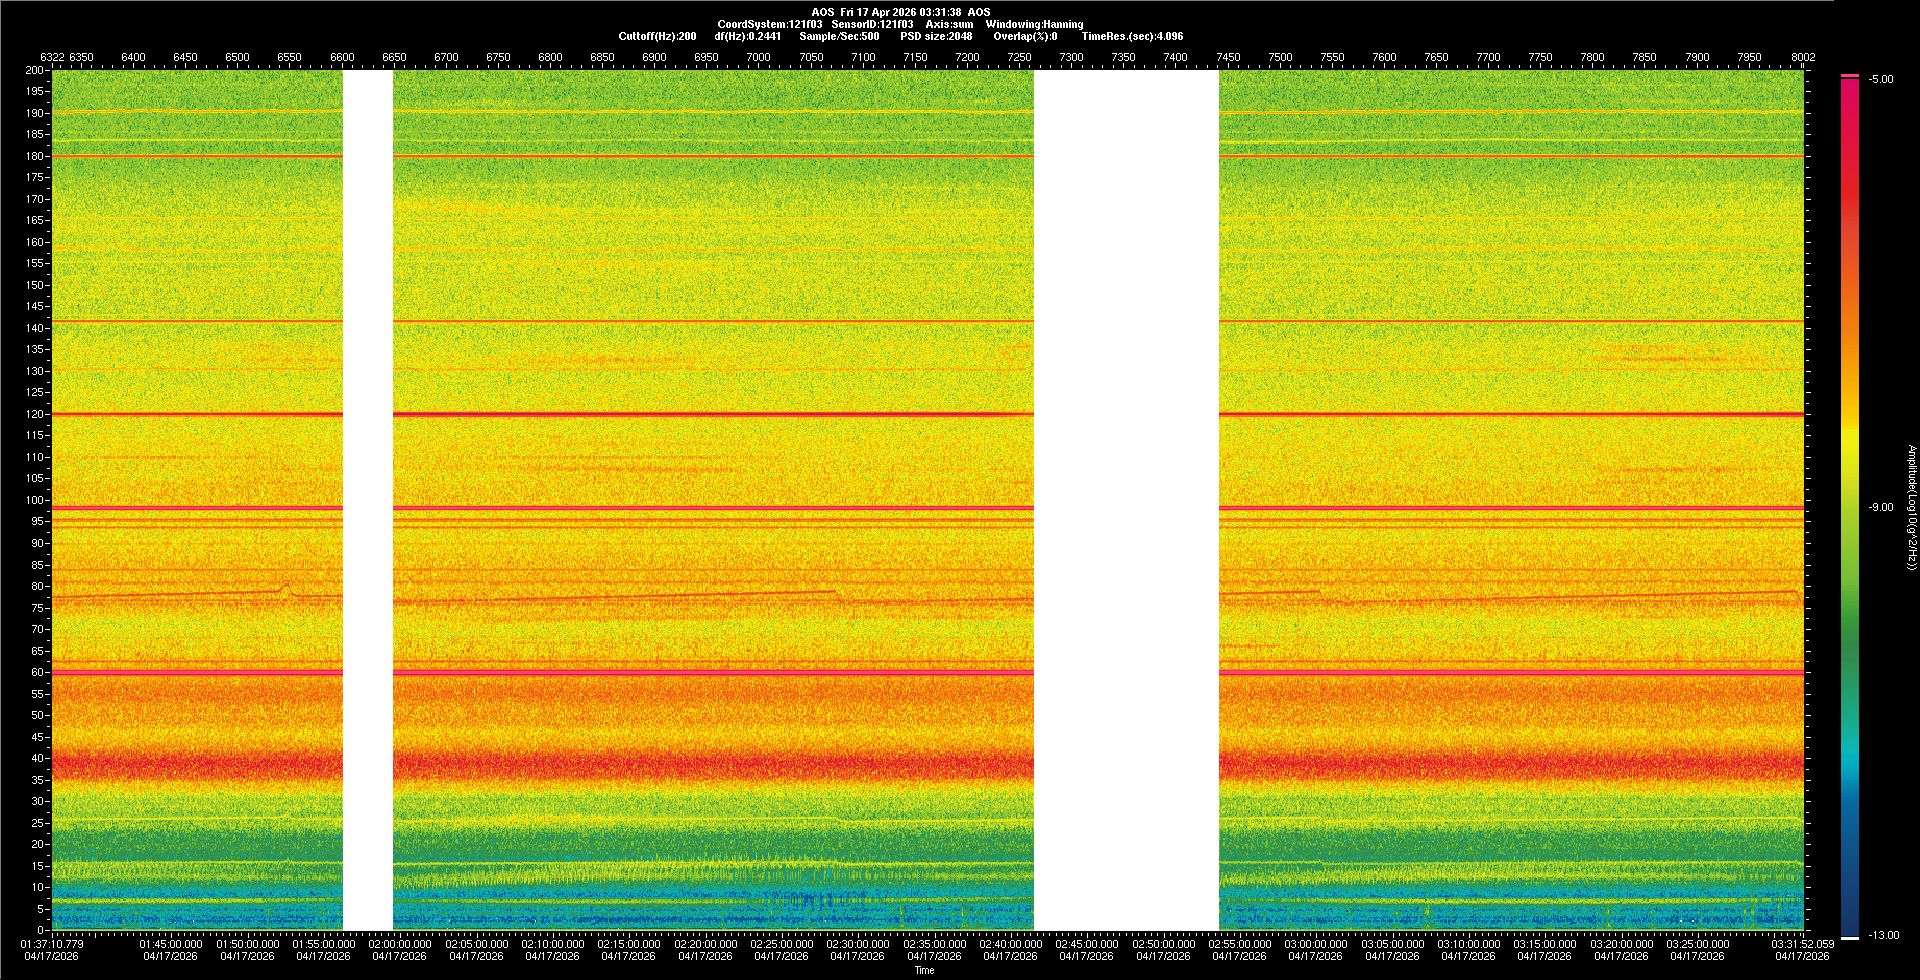The image size is (1920, 980).
Task: Select the narrow white data gap near 02:00:00
Action: pos(368,500)
